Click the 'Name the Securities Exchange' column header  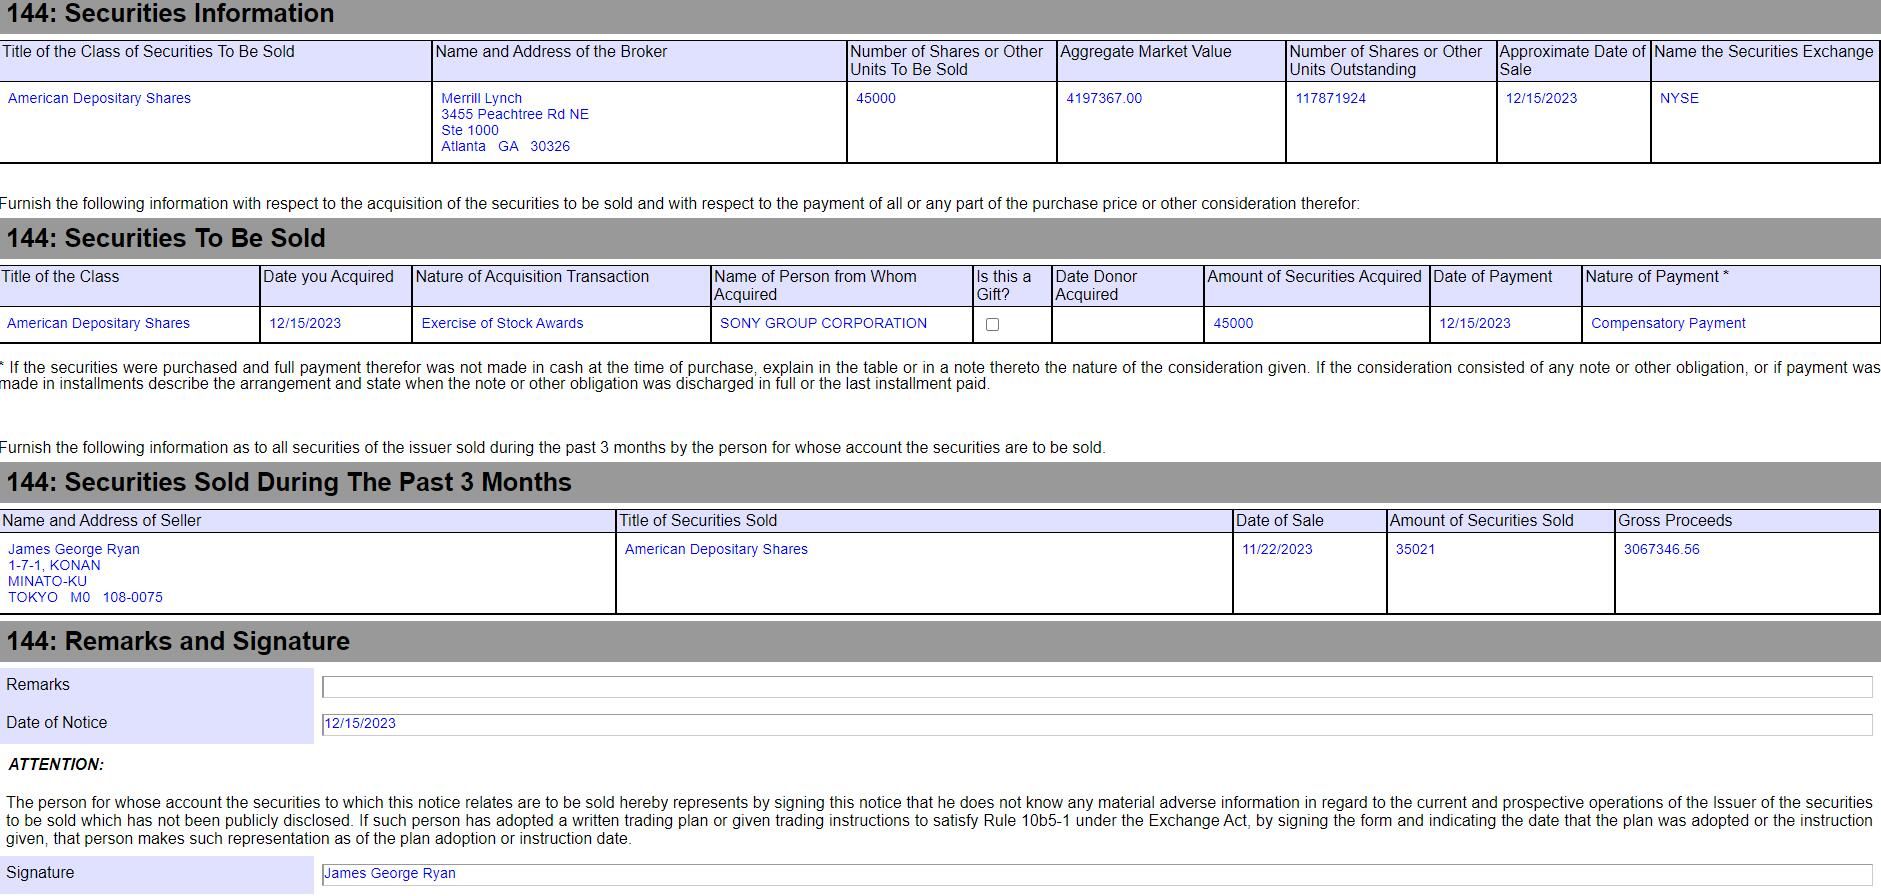click(x=1764, y=52)
